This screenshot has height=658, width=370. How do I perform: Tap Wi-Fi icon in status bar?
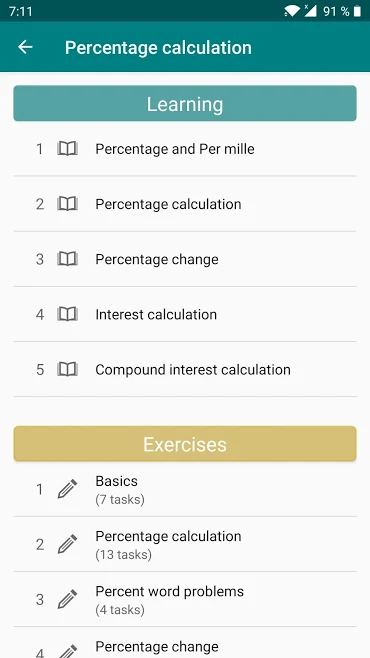tap(292, 11)
